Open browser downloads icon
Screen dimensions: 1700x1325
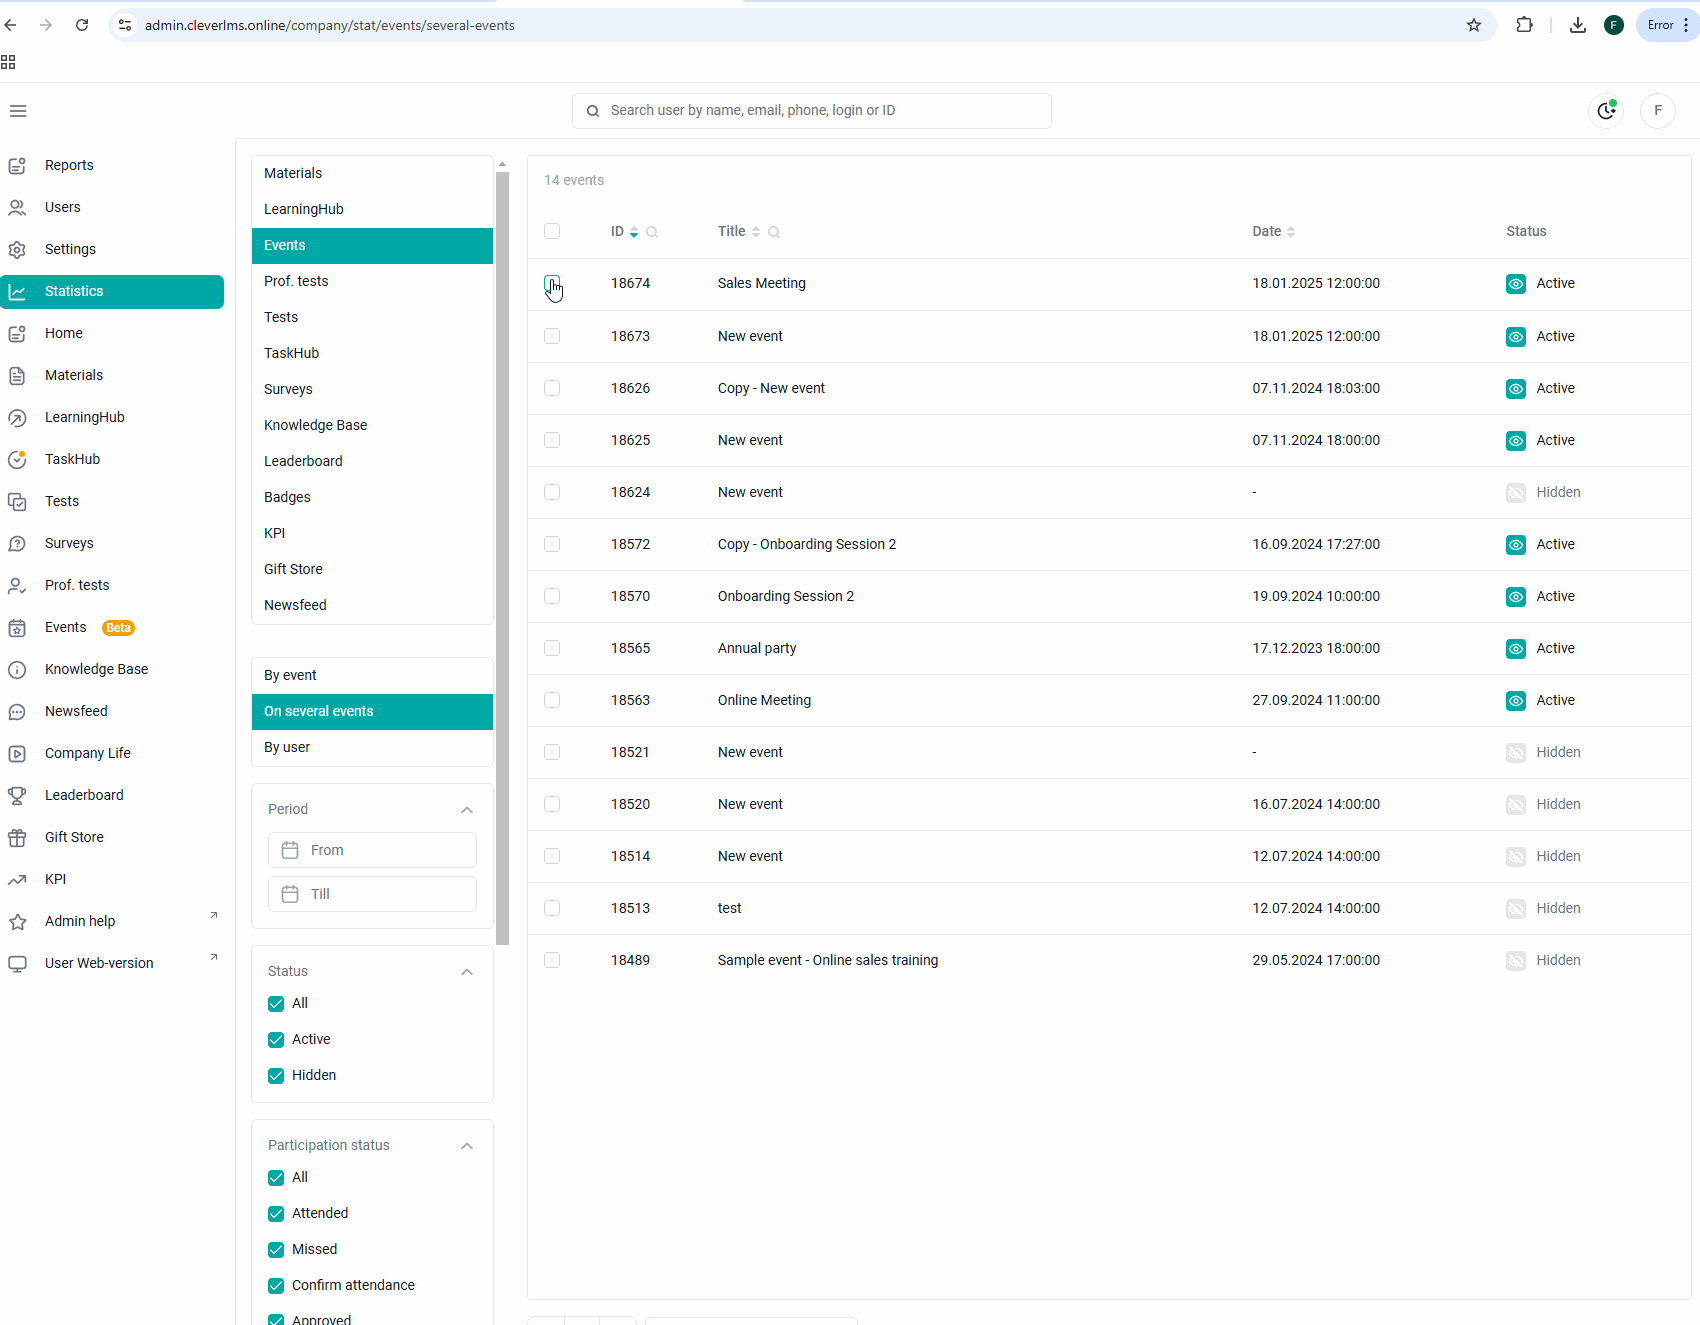click(x=1578, y=25)
